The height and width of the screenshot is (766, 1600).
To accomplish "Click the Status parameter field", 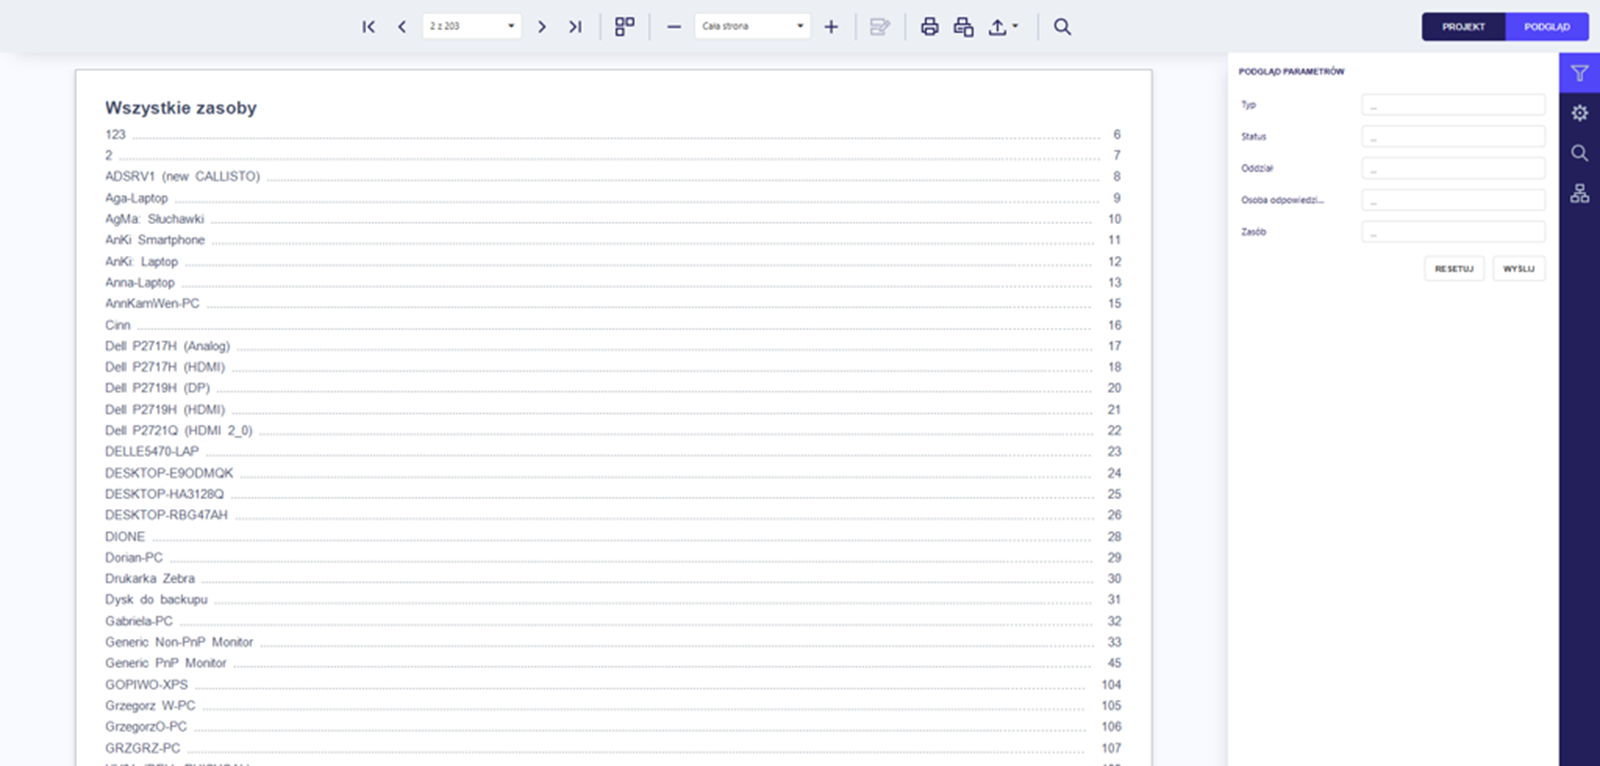I will tap(1452, 137).
